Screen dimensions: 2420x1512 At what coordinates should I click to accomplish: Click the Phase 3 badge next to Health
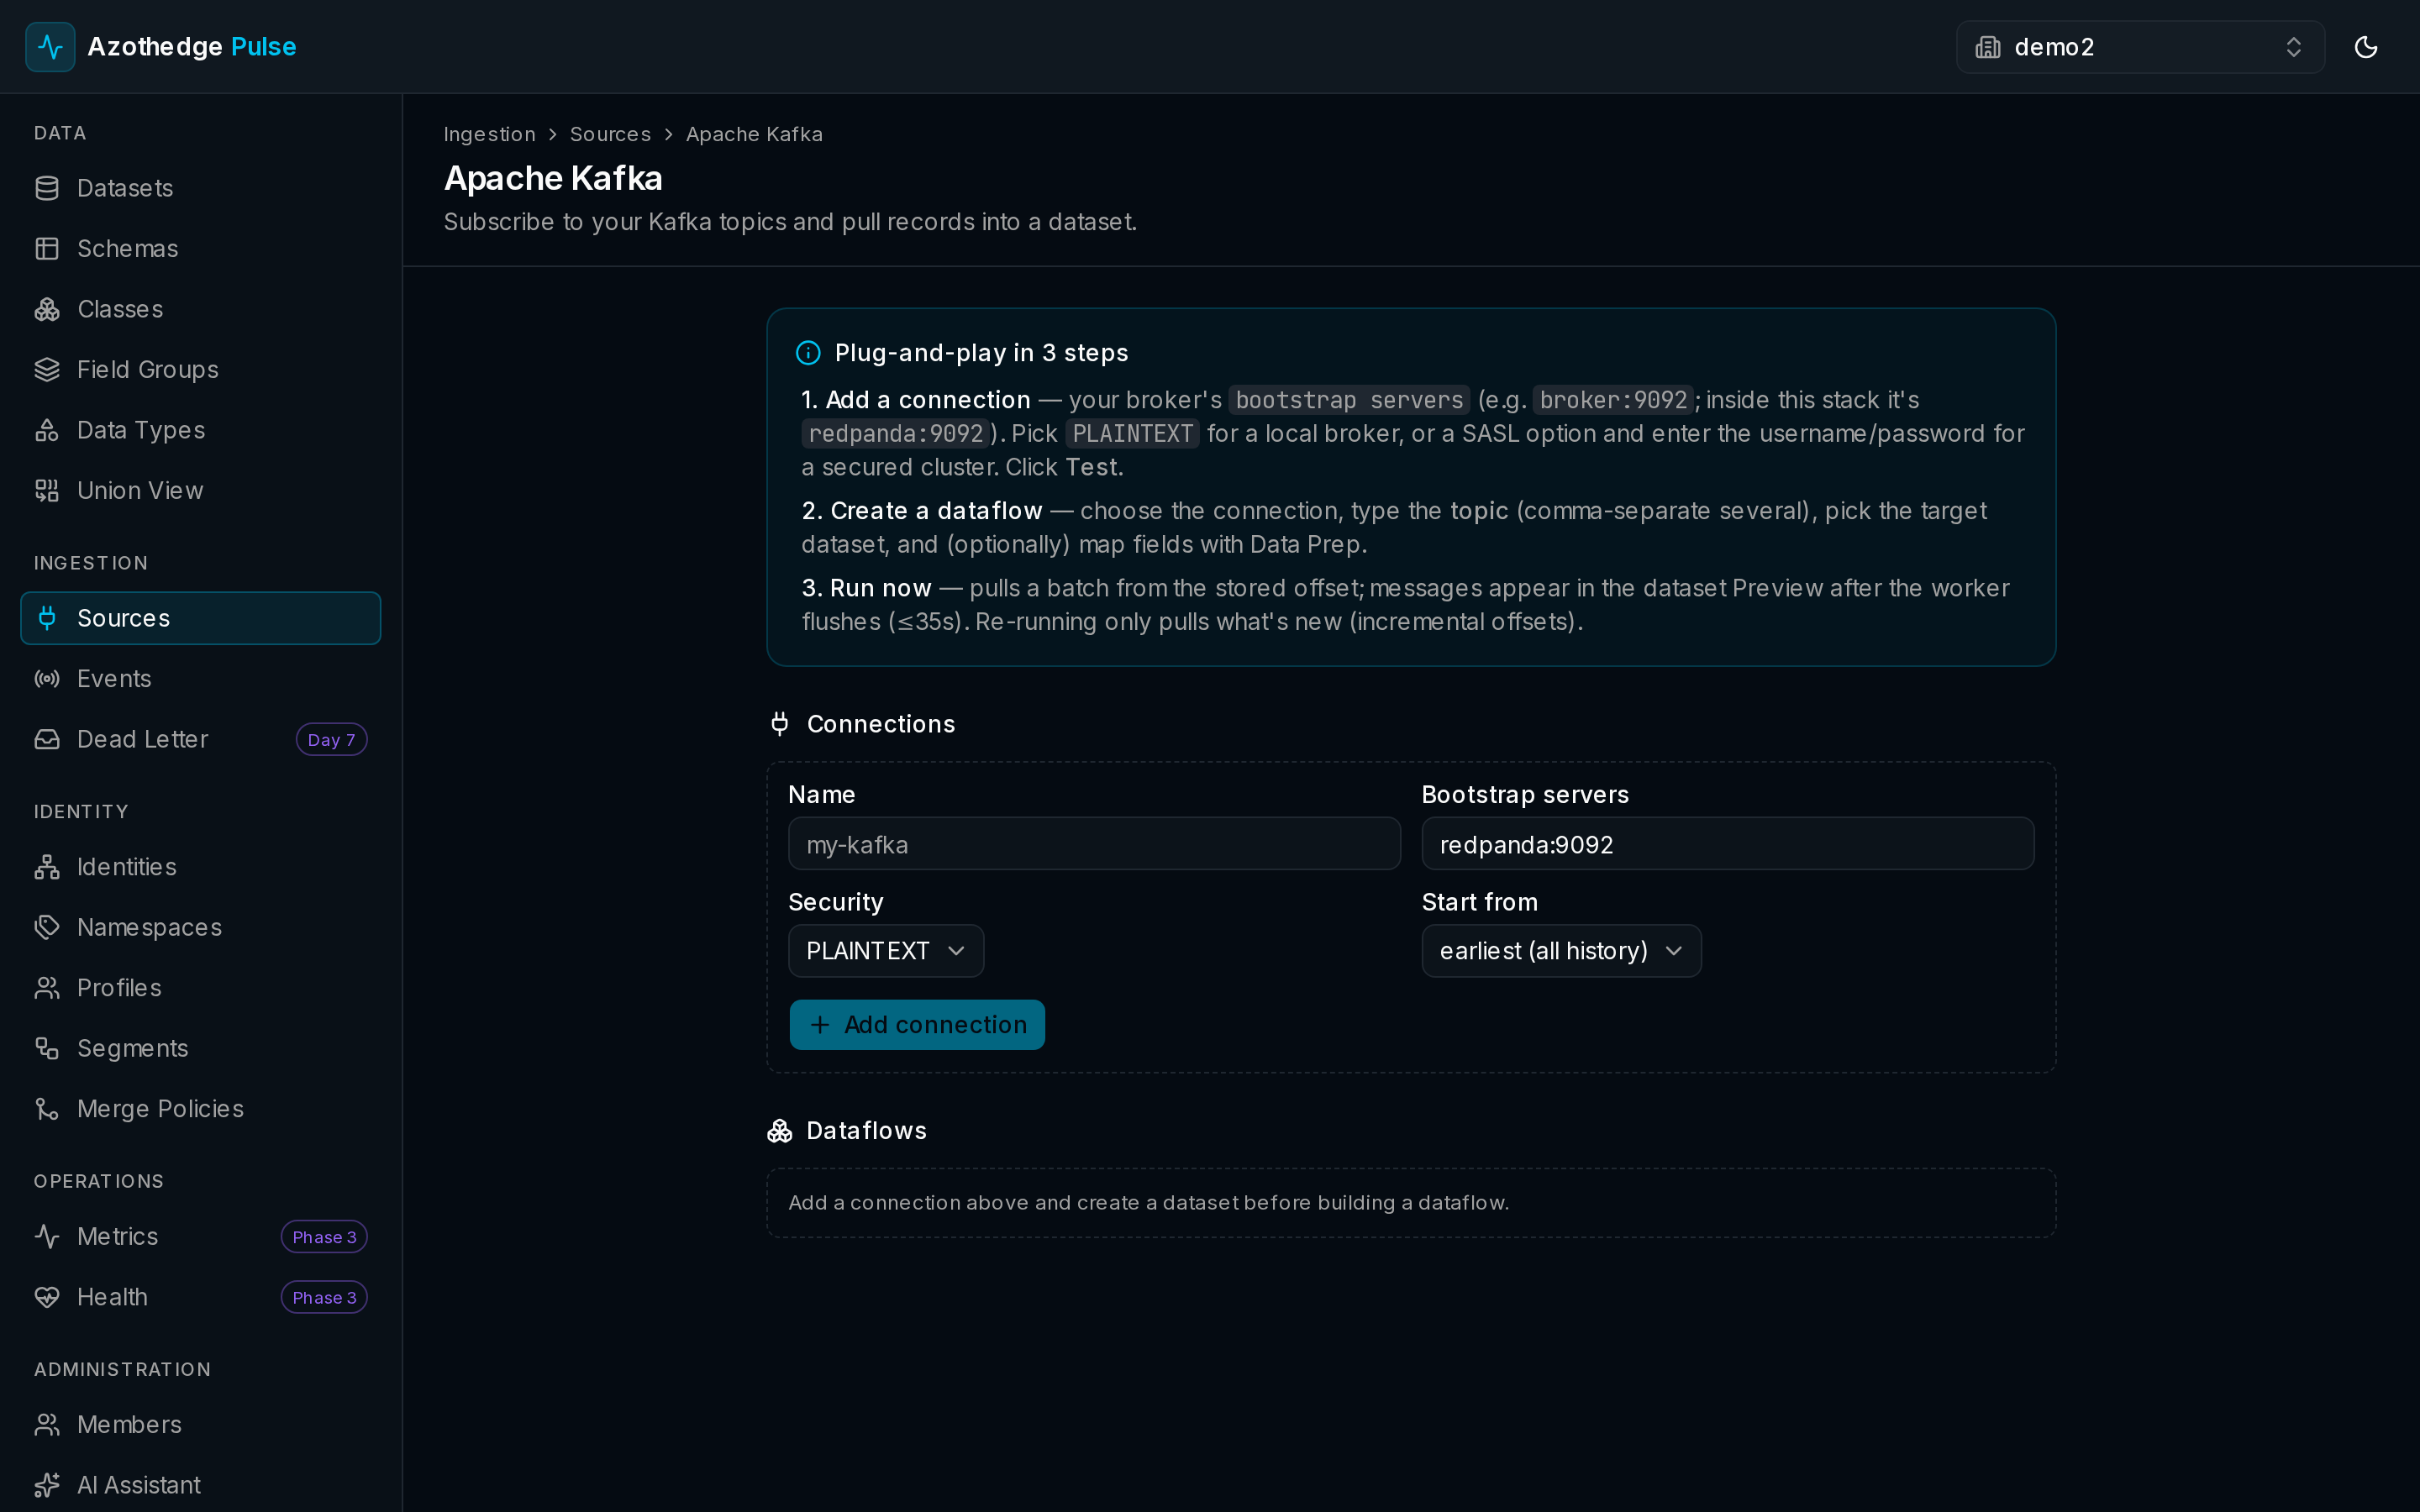[324, 1298]
